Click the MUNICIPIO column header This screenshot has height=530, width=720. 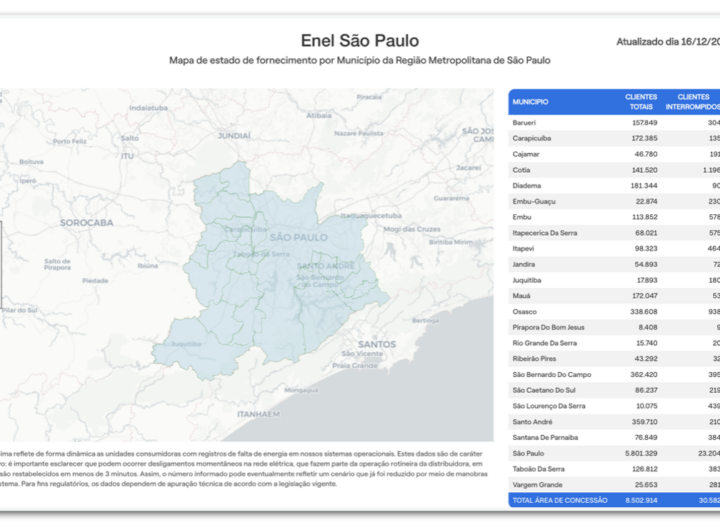point(530,102)
